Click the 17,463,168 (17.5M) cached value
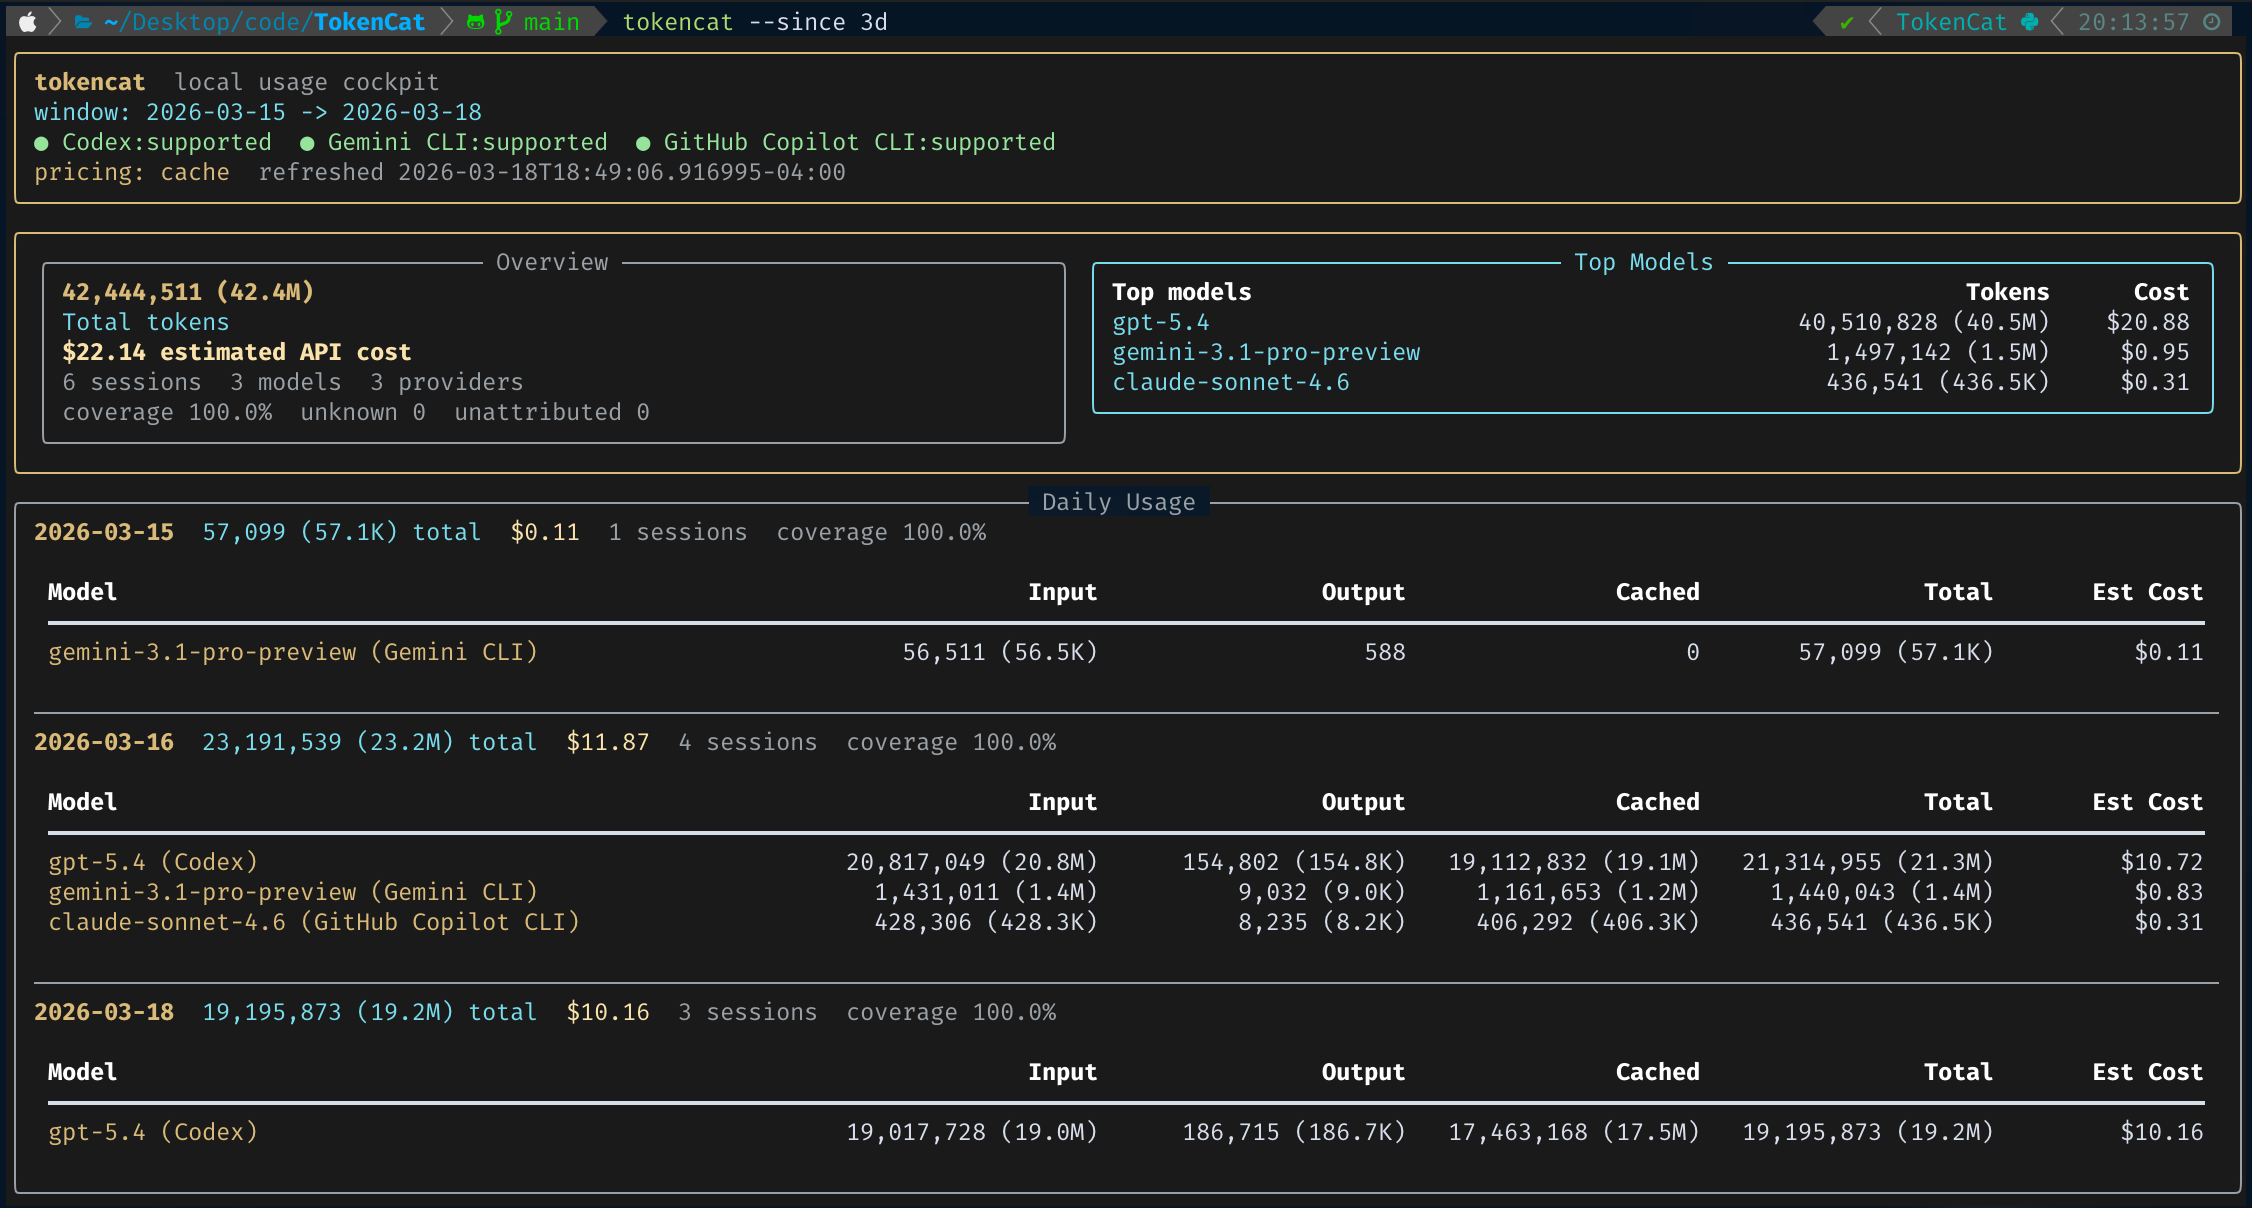This screenshot has height=1208, width=2252. pos(1574,1132)
